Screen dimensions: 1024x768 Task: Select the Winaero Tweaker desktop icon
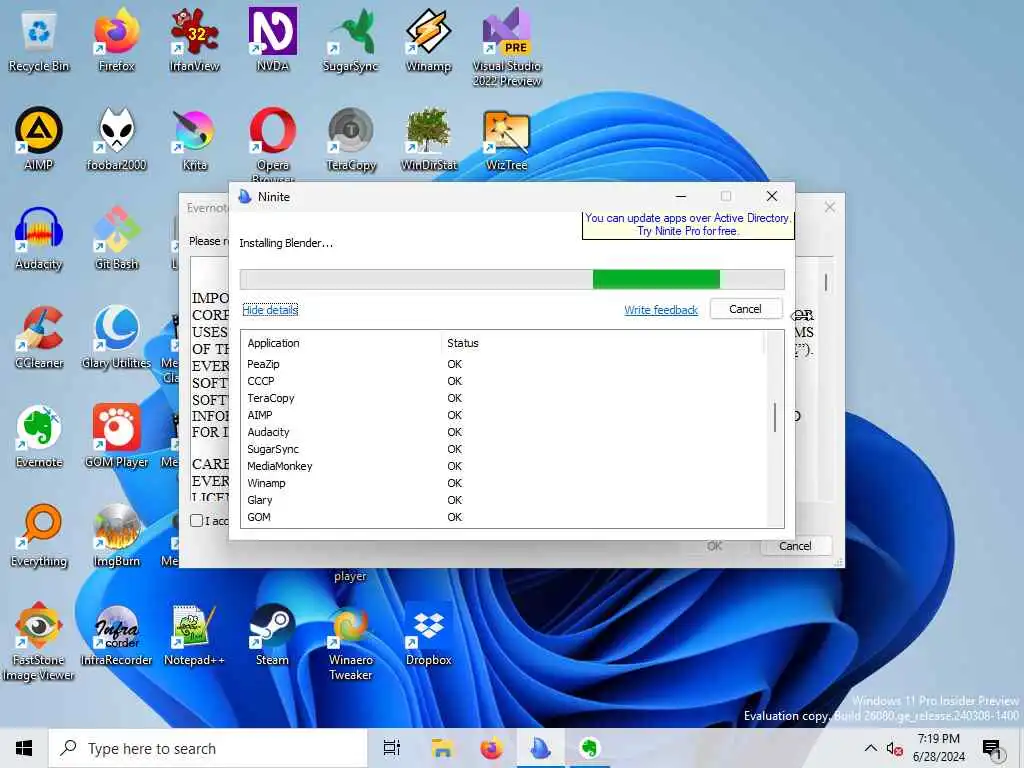351,641
